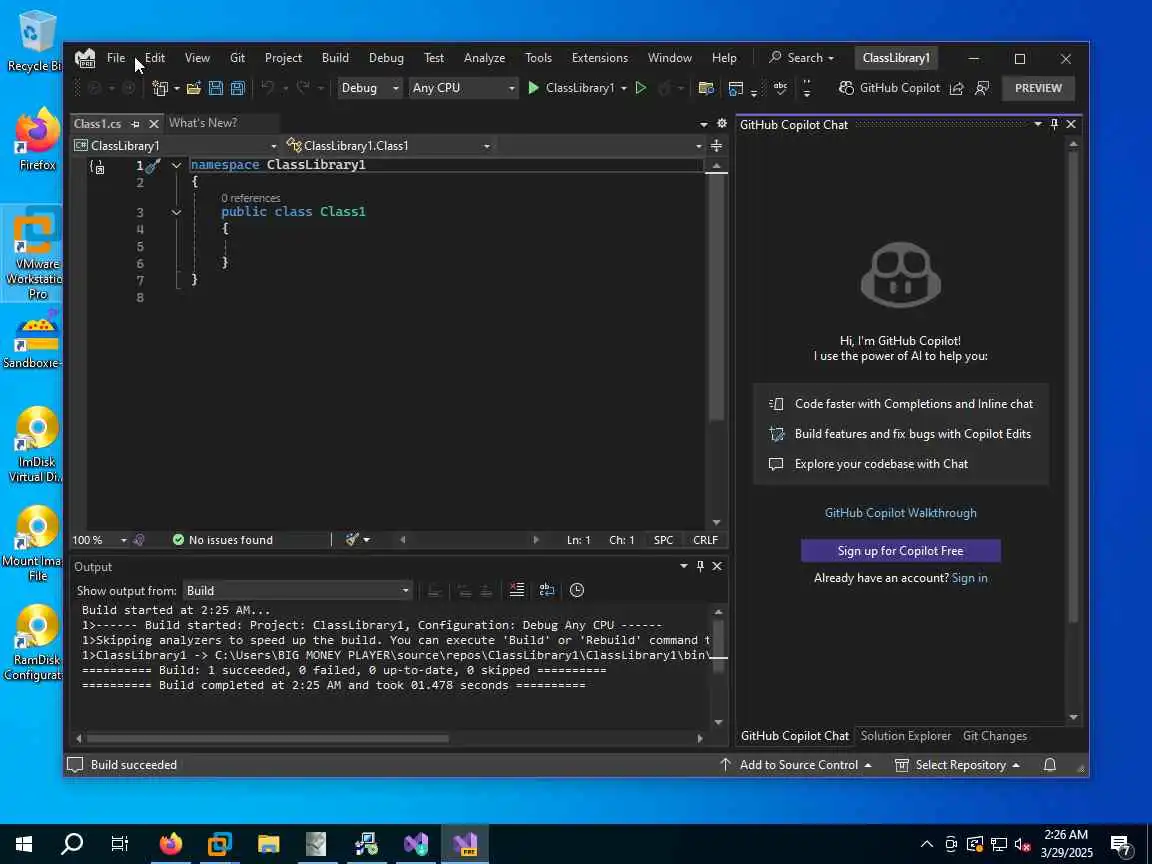The height and width of the screenshot is (864, 1152).
Task: Start without debugging using outlined play icon
Action: [641, 88]
